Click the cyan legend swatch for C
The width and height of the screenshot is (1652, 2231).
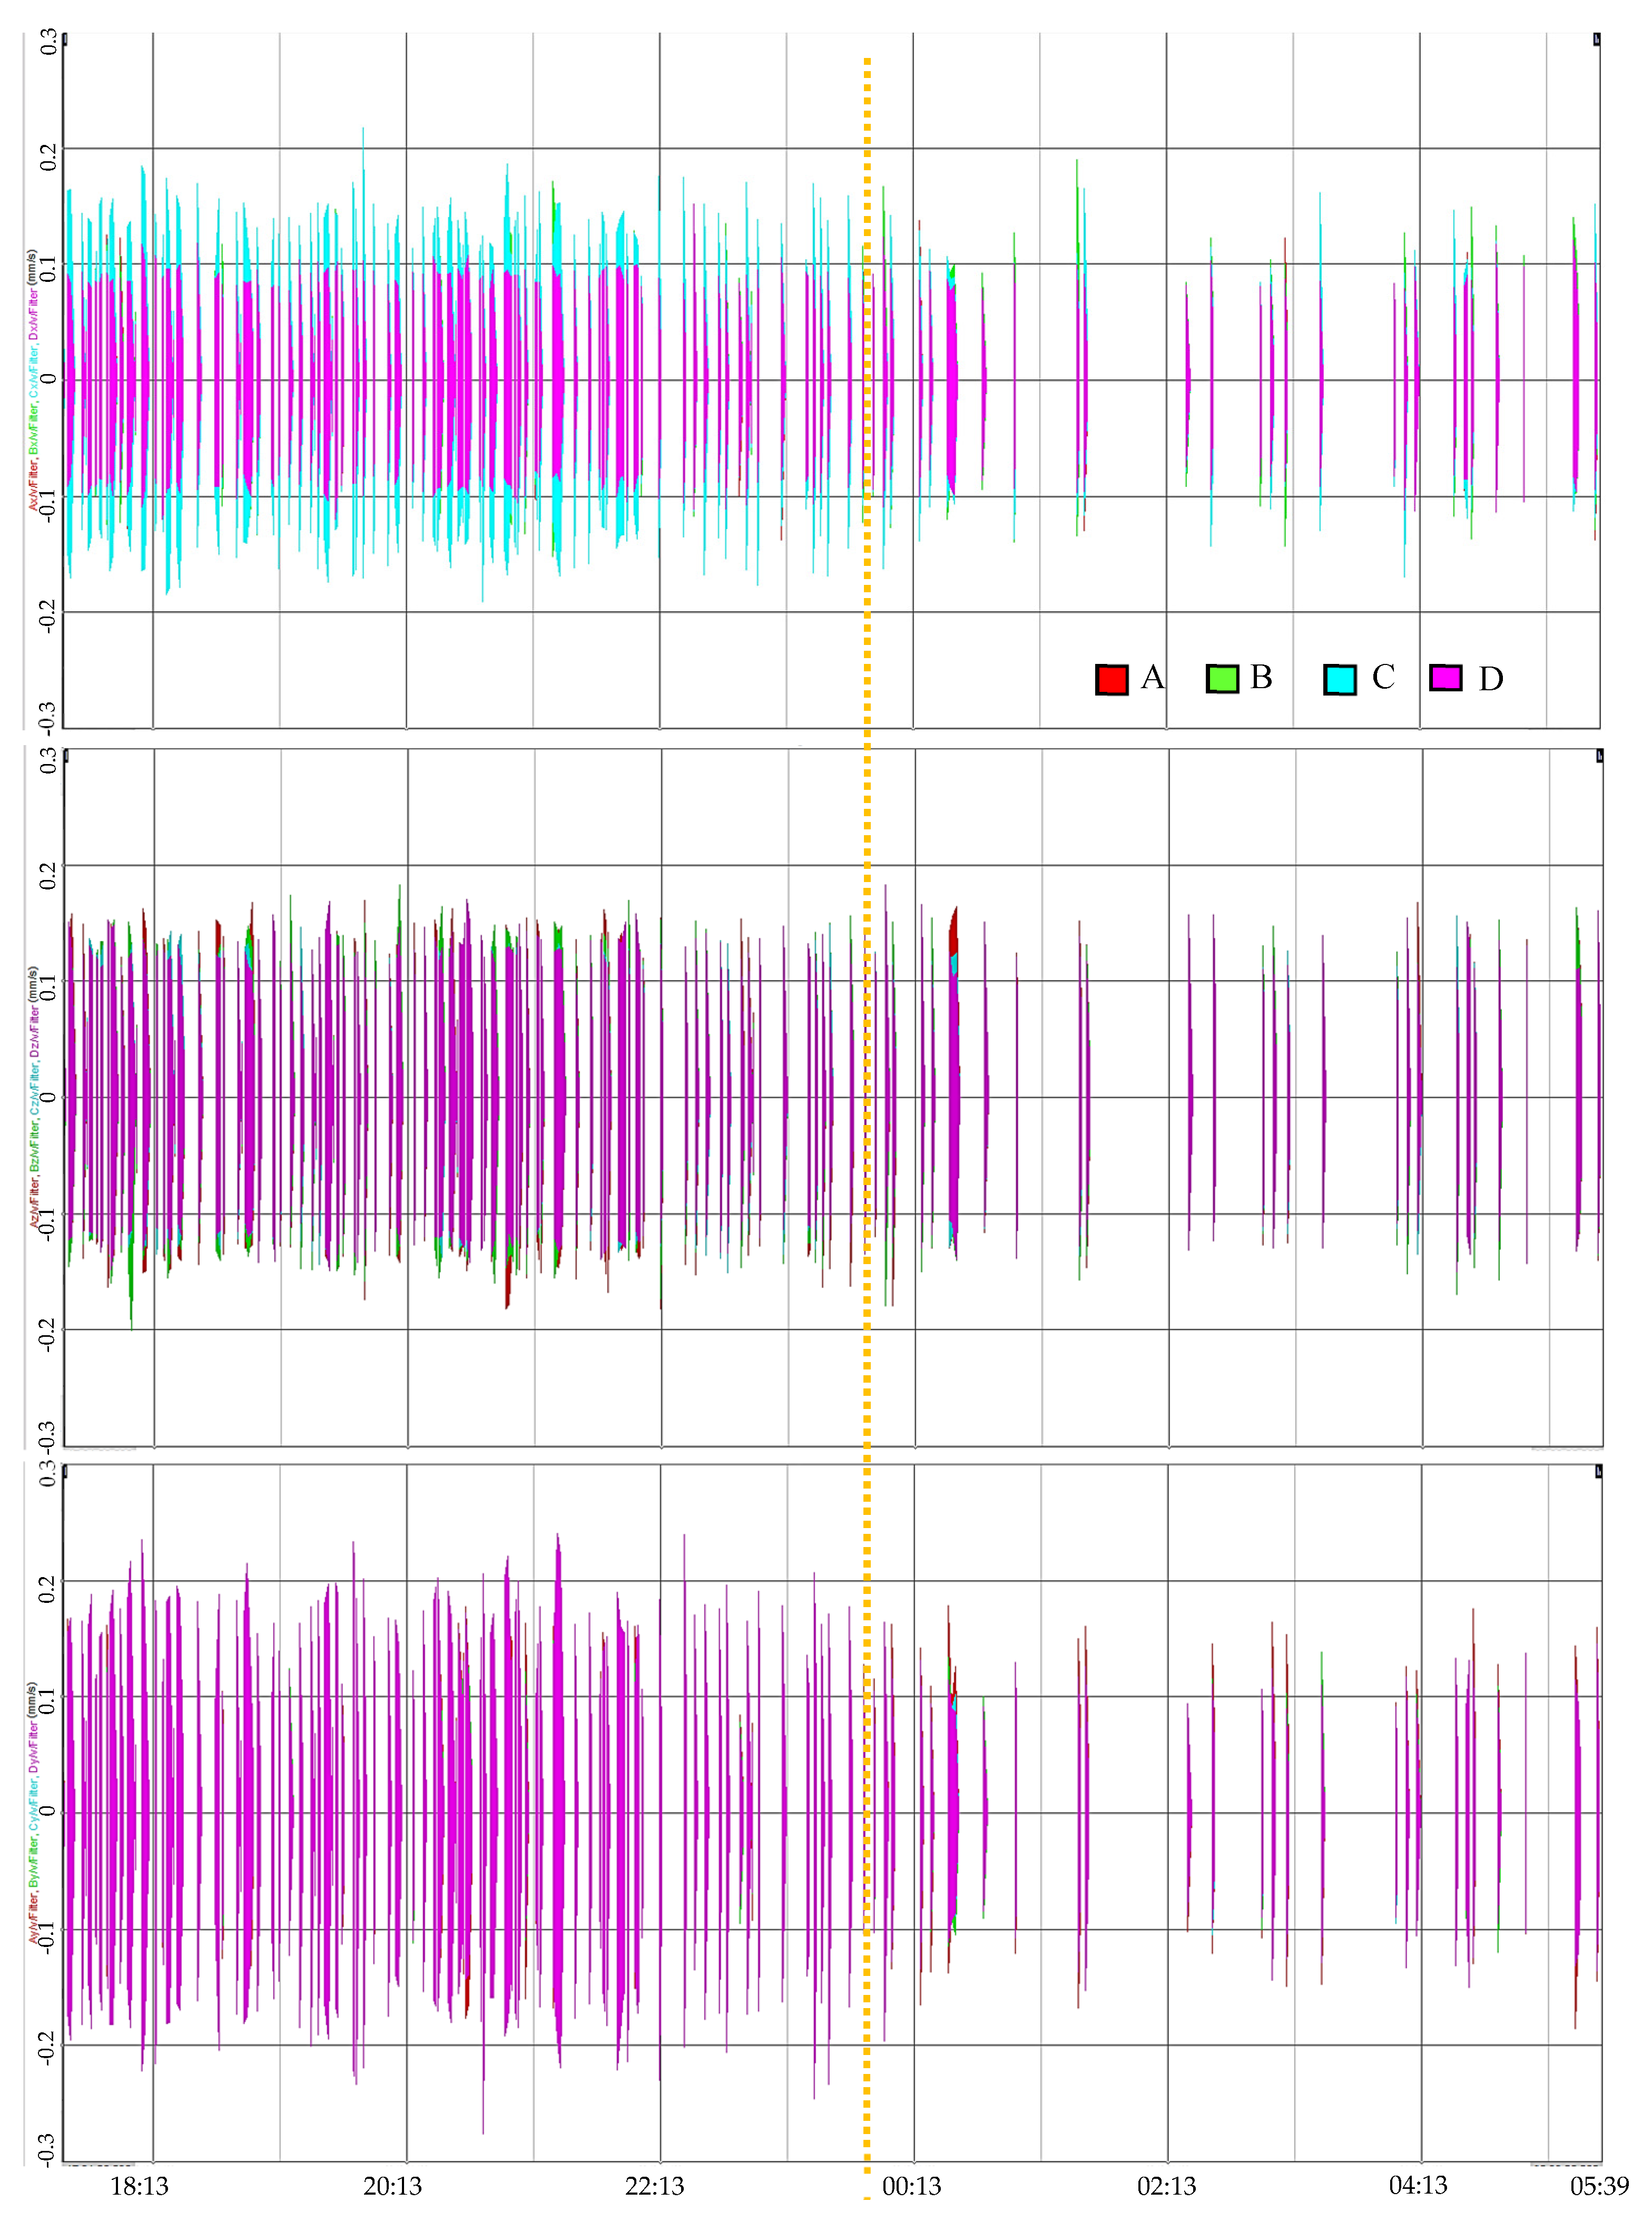pyautogui.click(x=1339, y=679)
